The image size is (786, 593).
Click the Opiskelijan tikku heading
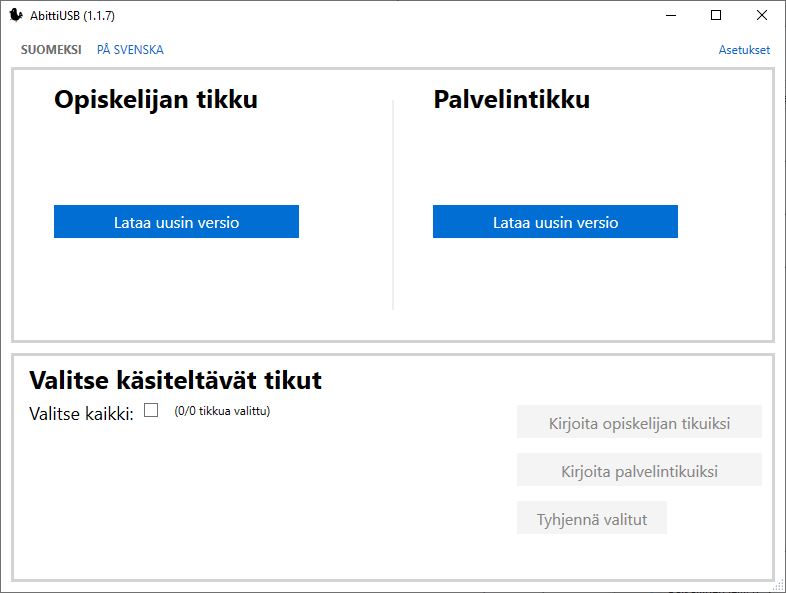(156, 100)
